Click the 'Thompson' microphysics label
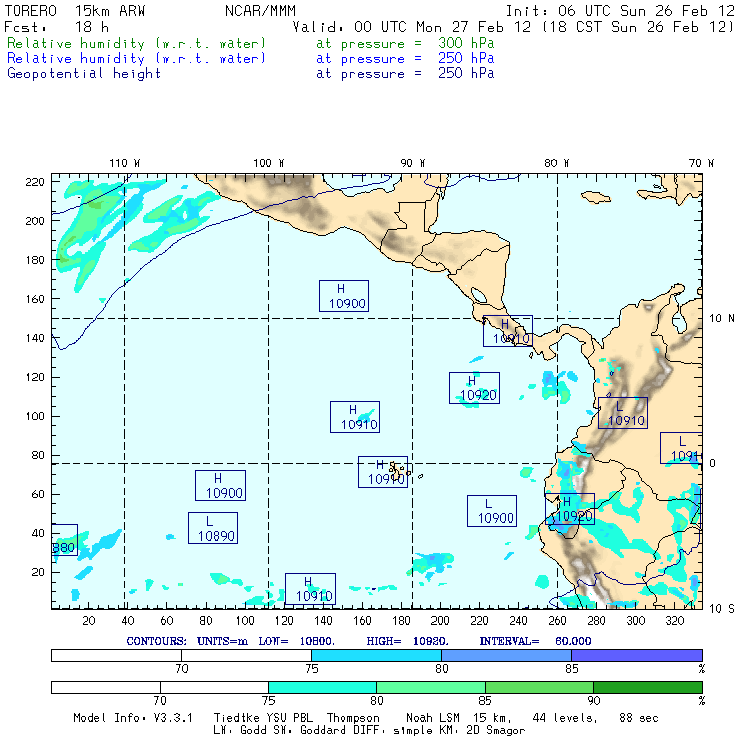Screen dimensions: 740x740 pos(353,718)
